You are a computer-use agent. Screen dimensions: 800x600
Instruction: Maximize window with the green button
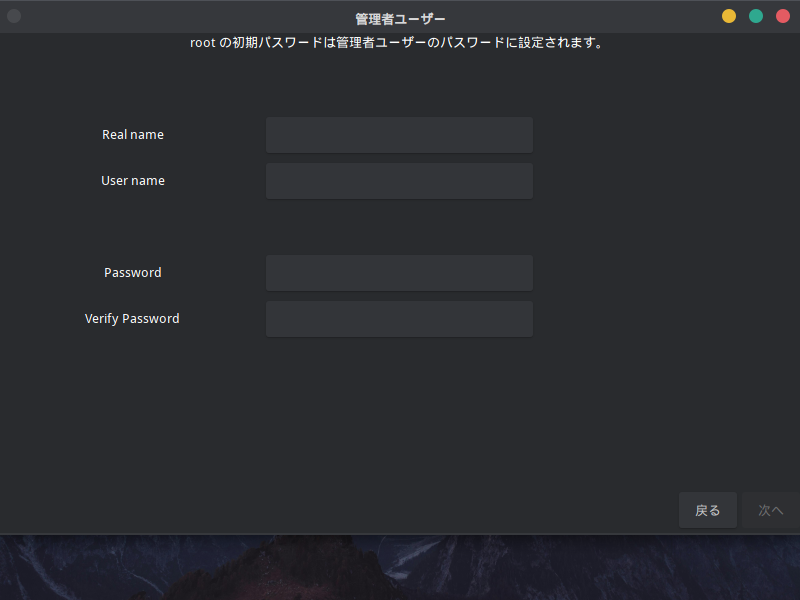tap(756, 16)
